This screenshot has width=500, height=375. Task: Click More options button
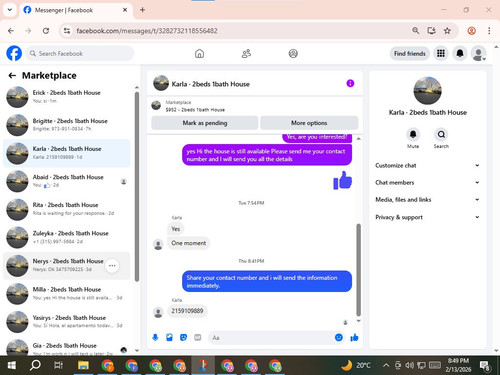(309, 123)
